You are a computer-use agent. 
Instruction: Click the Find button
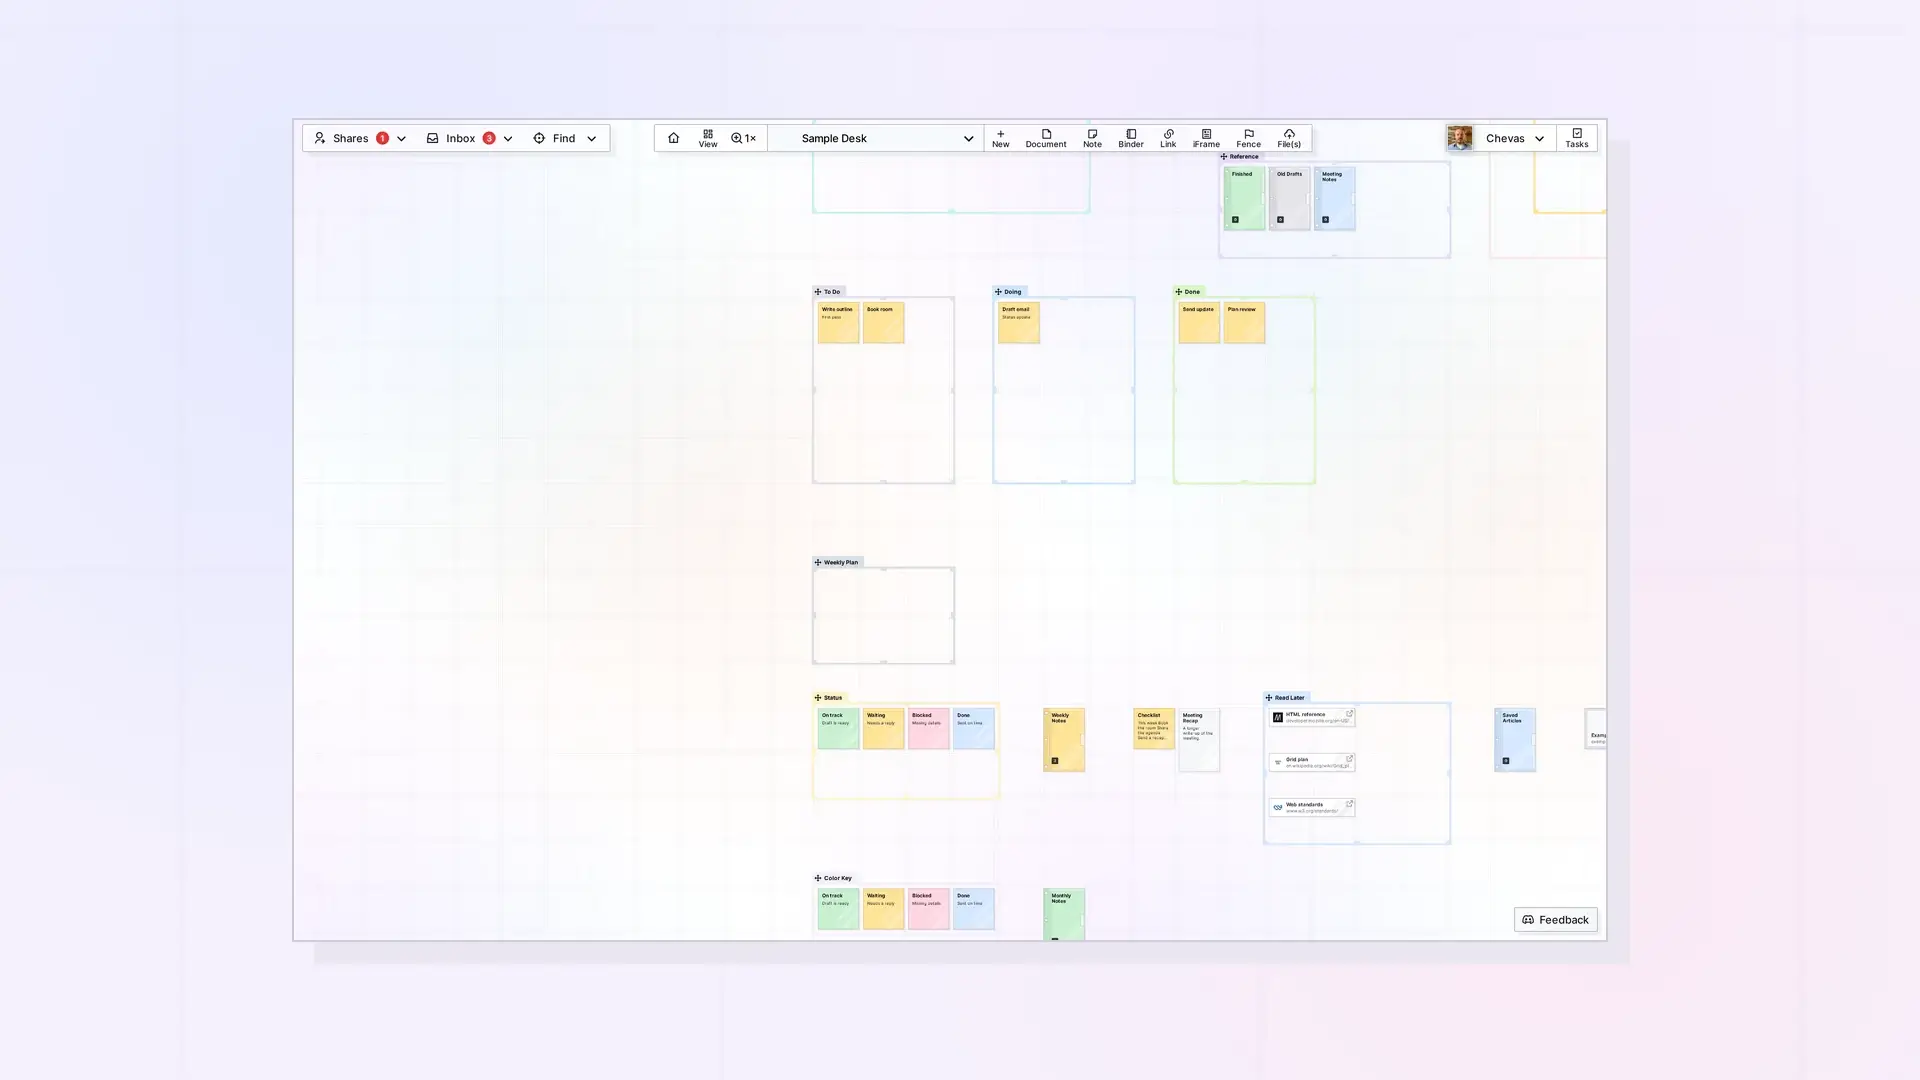click(555, 139)
